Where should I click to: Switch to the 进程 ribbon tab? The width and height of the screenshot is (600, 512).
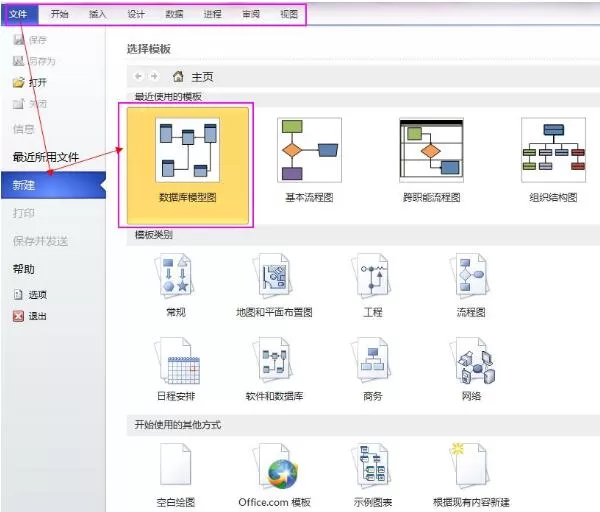(213, 14)
